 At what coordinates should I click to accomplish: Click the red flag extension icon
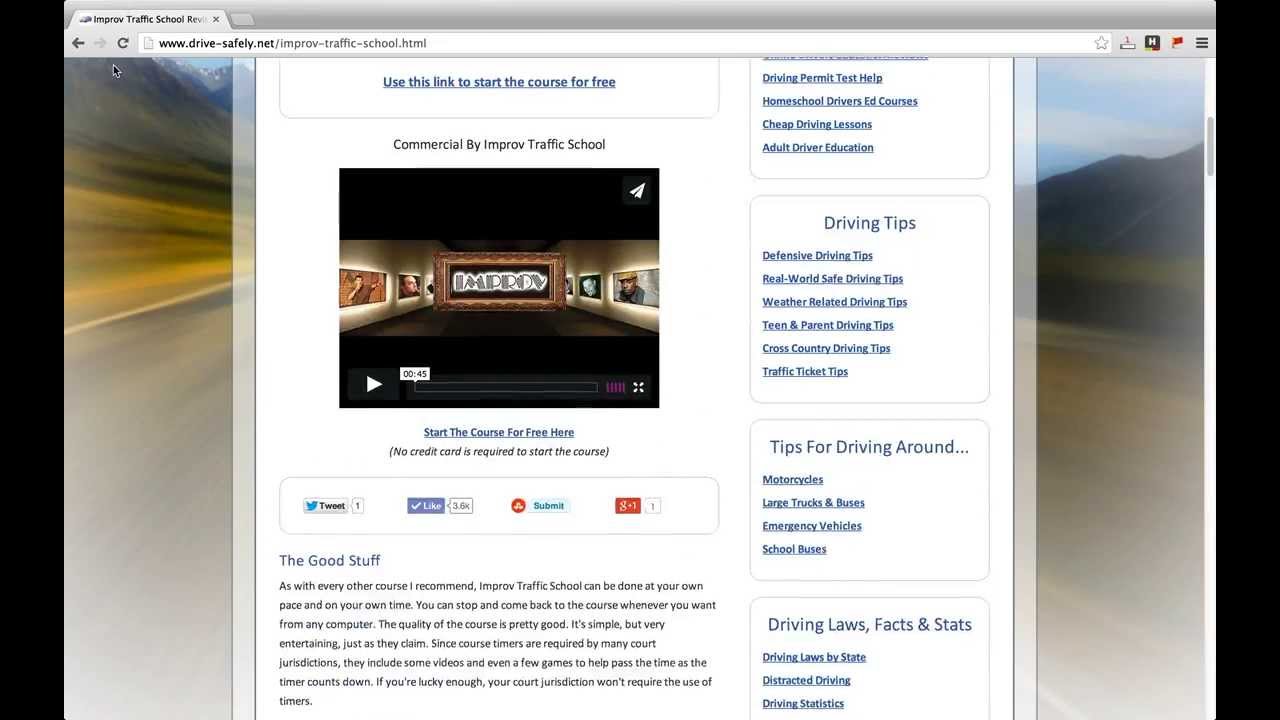1177,43
